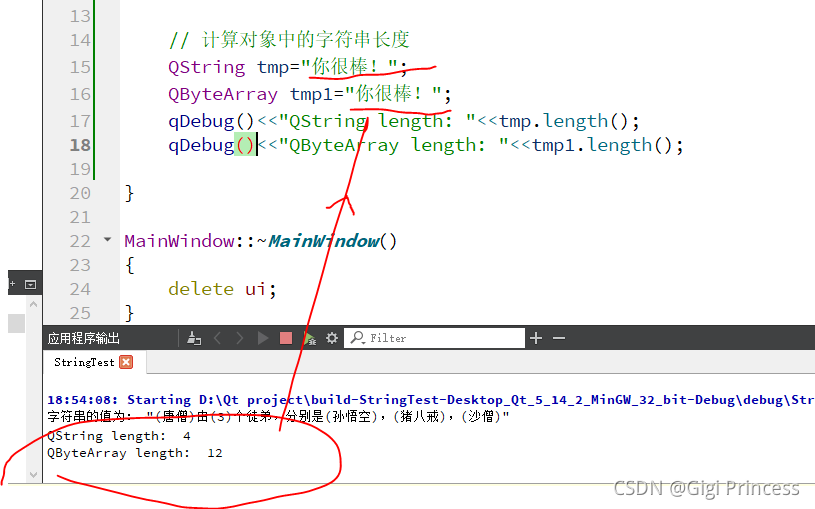Click the green comment on line 14
Screen dimensions: 815x509
pyautogui.click(x=290, y=40)
